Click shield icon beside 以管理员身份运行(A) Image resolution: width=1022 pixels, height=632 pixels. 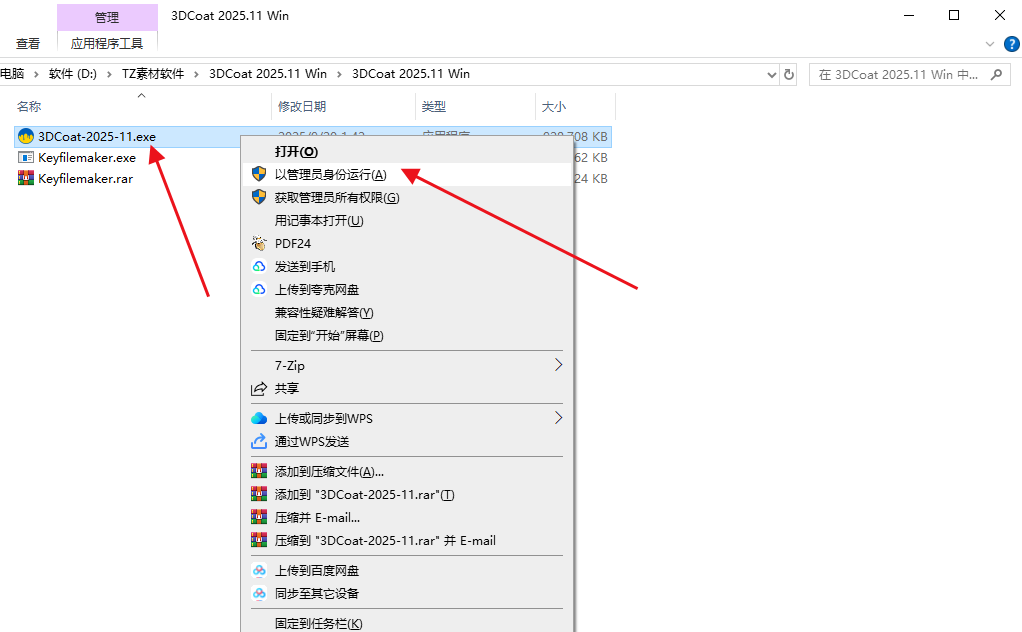259,174
